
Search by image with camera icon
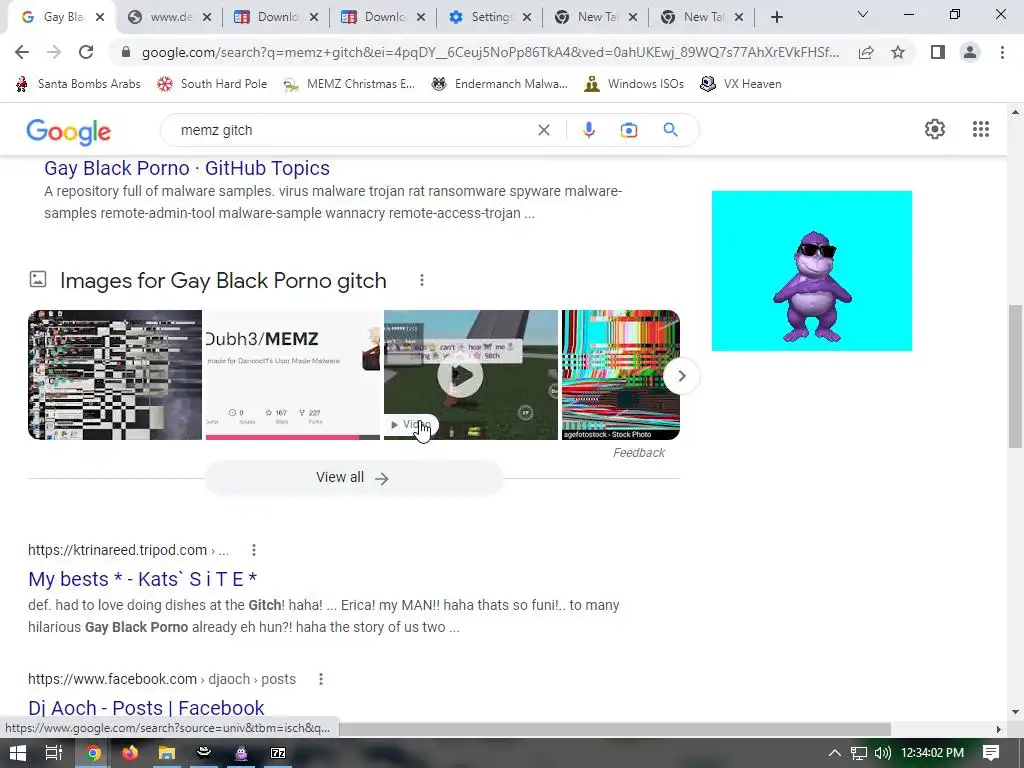(628, 131)
